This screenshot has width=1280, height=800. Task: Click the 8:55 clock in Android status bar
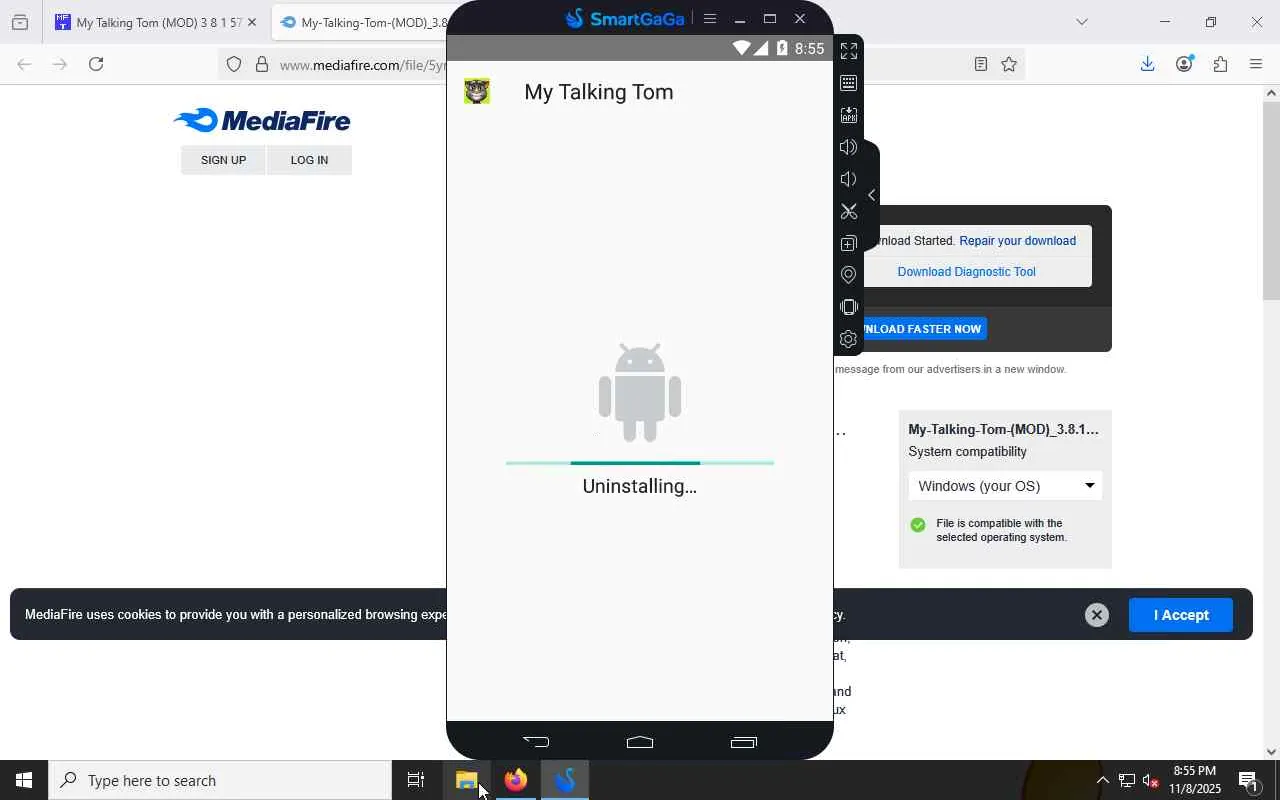pyautogui.click(x=809, y=48)
